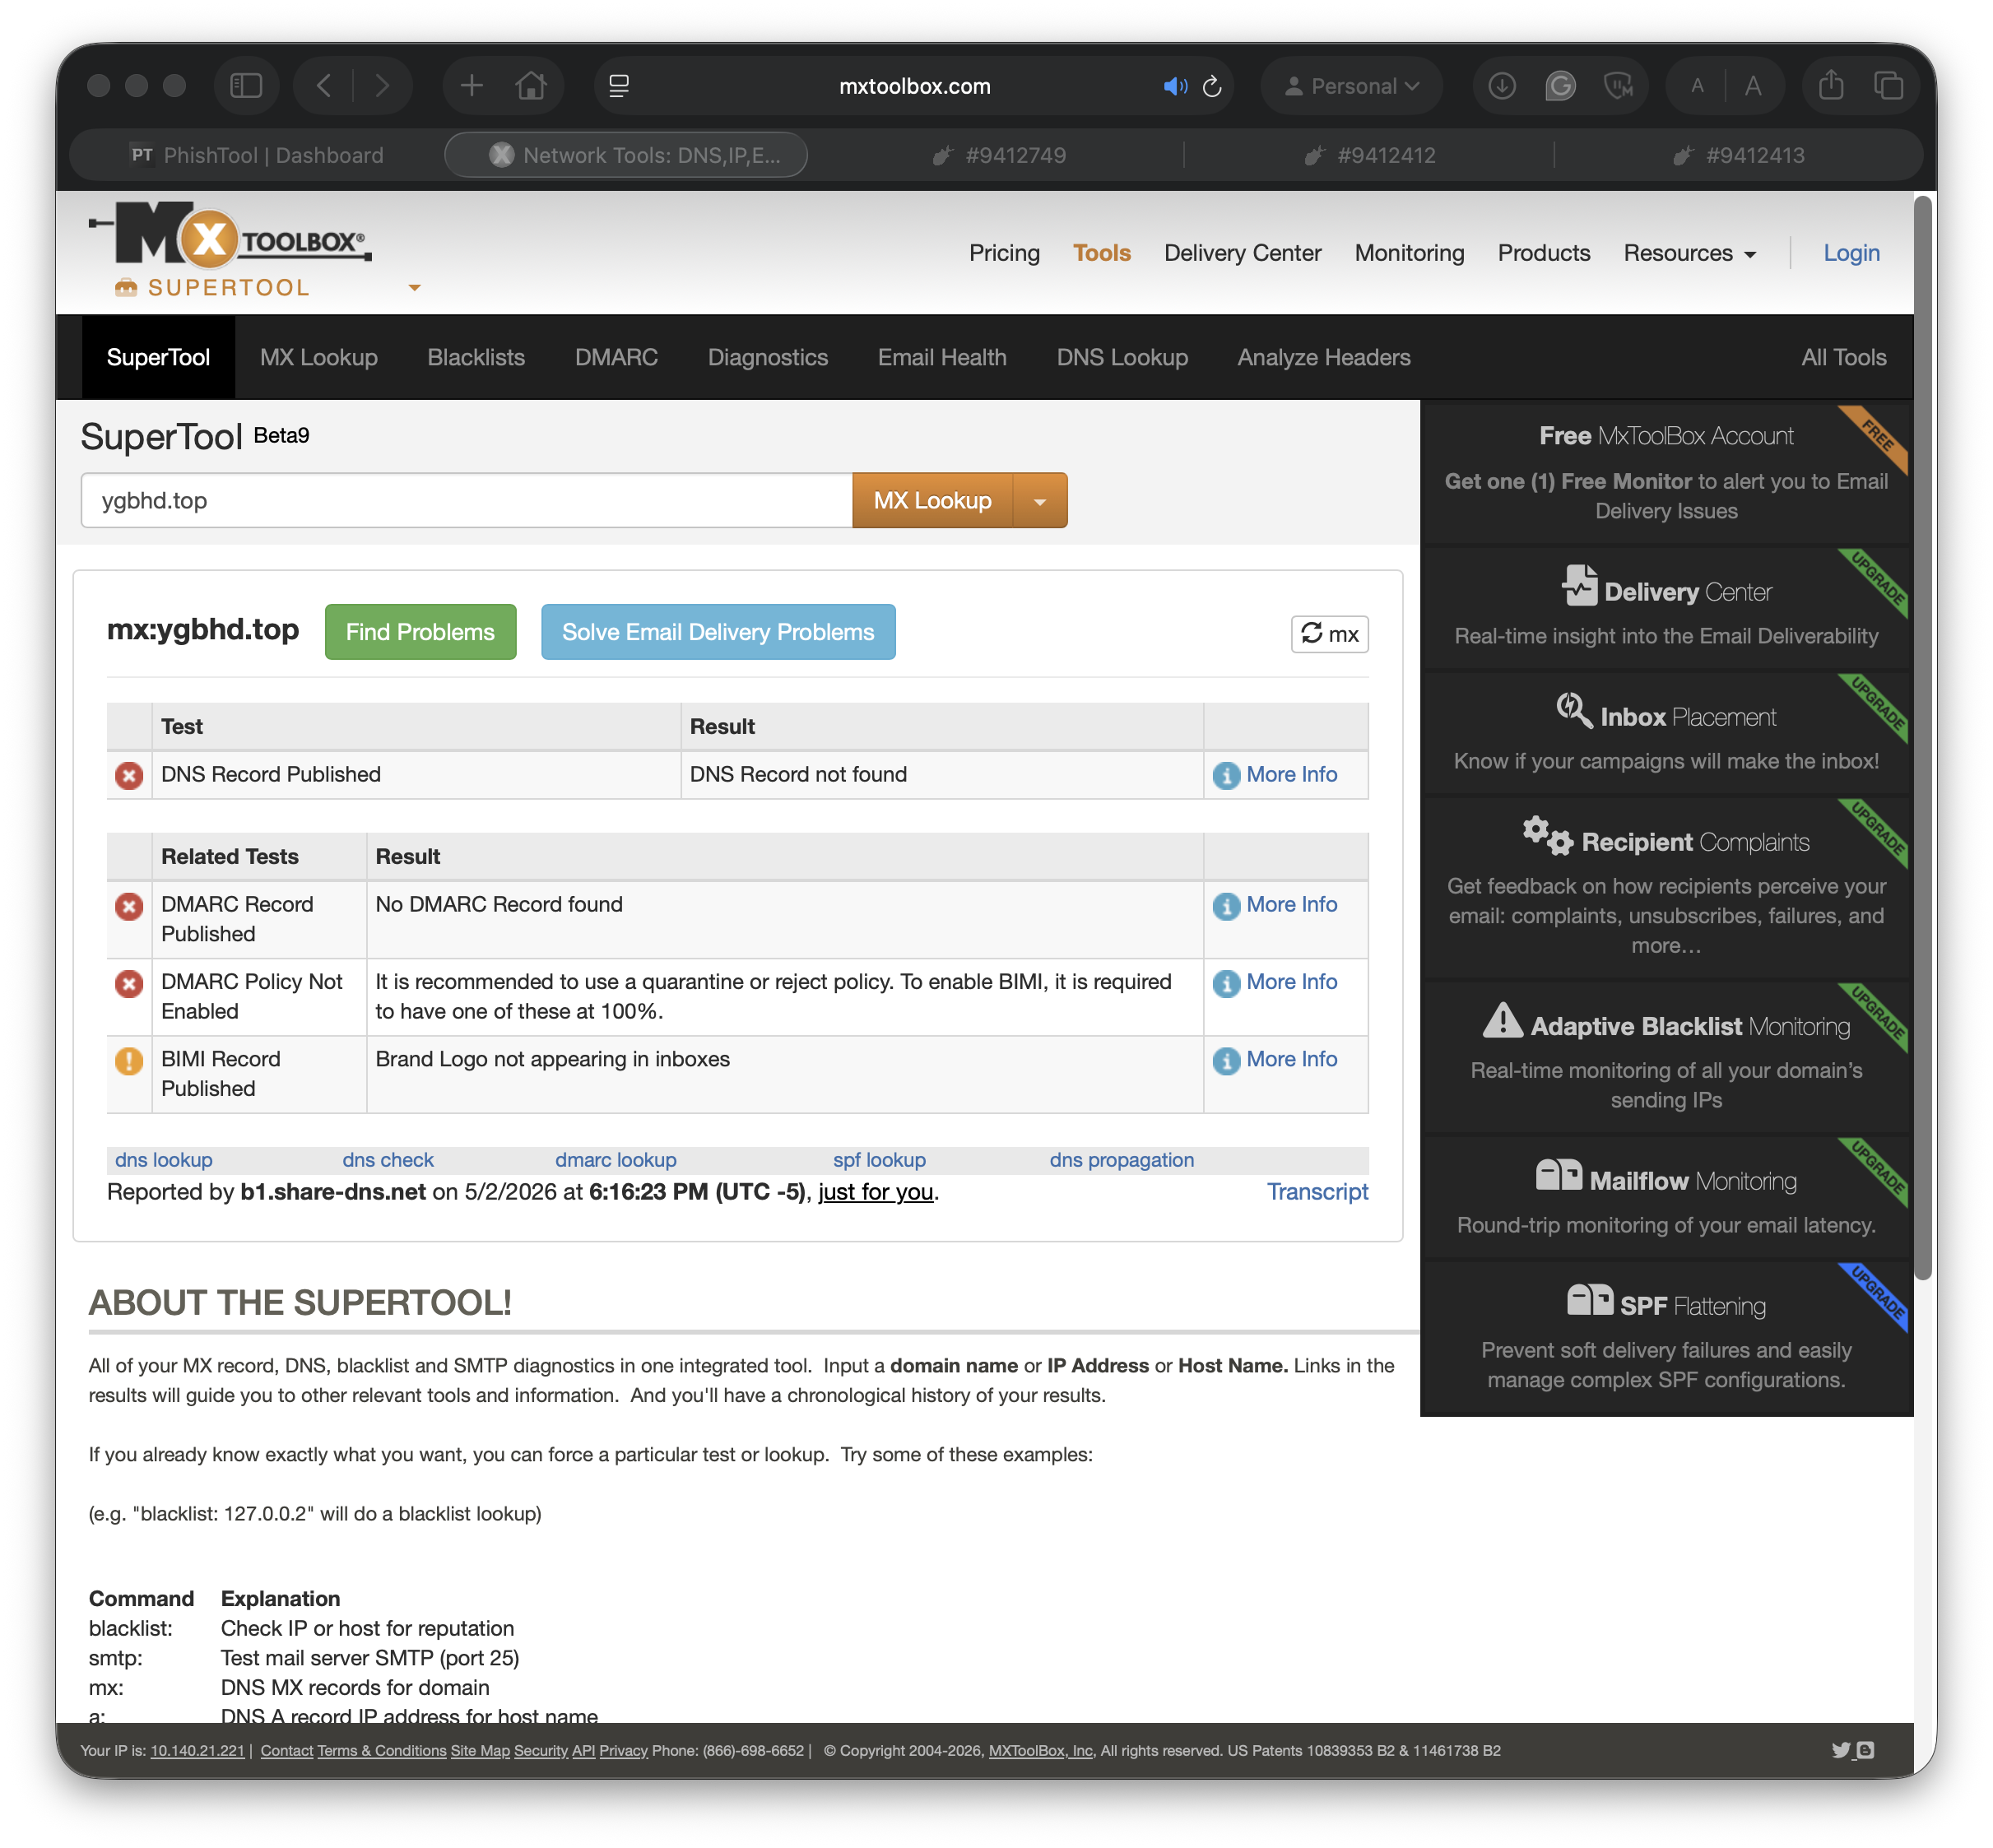Open the spf lookup link
The width and height of the screenshot is (1993, 1848).
pyautogui.click(x=879, y=1160)
